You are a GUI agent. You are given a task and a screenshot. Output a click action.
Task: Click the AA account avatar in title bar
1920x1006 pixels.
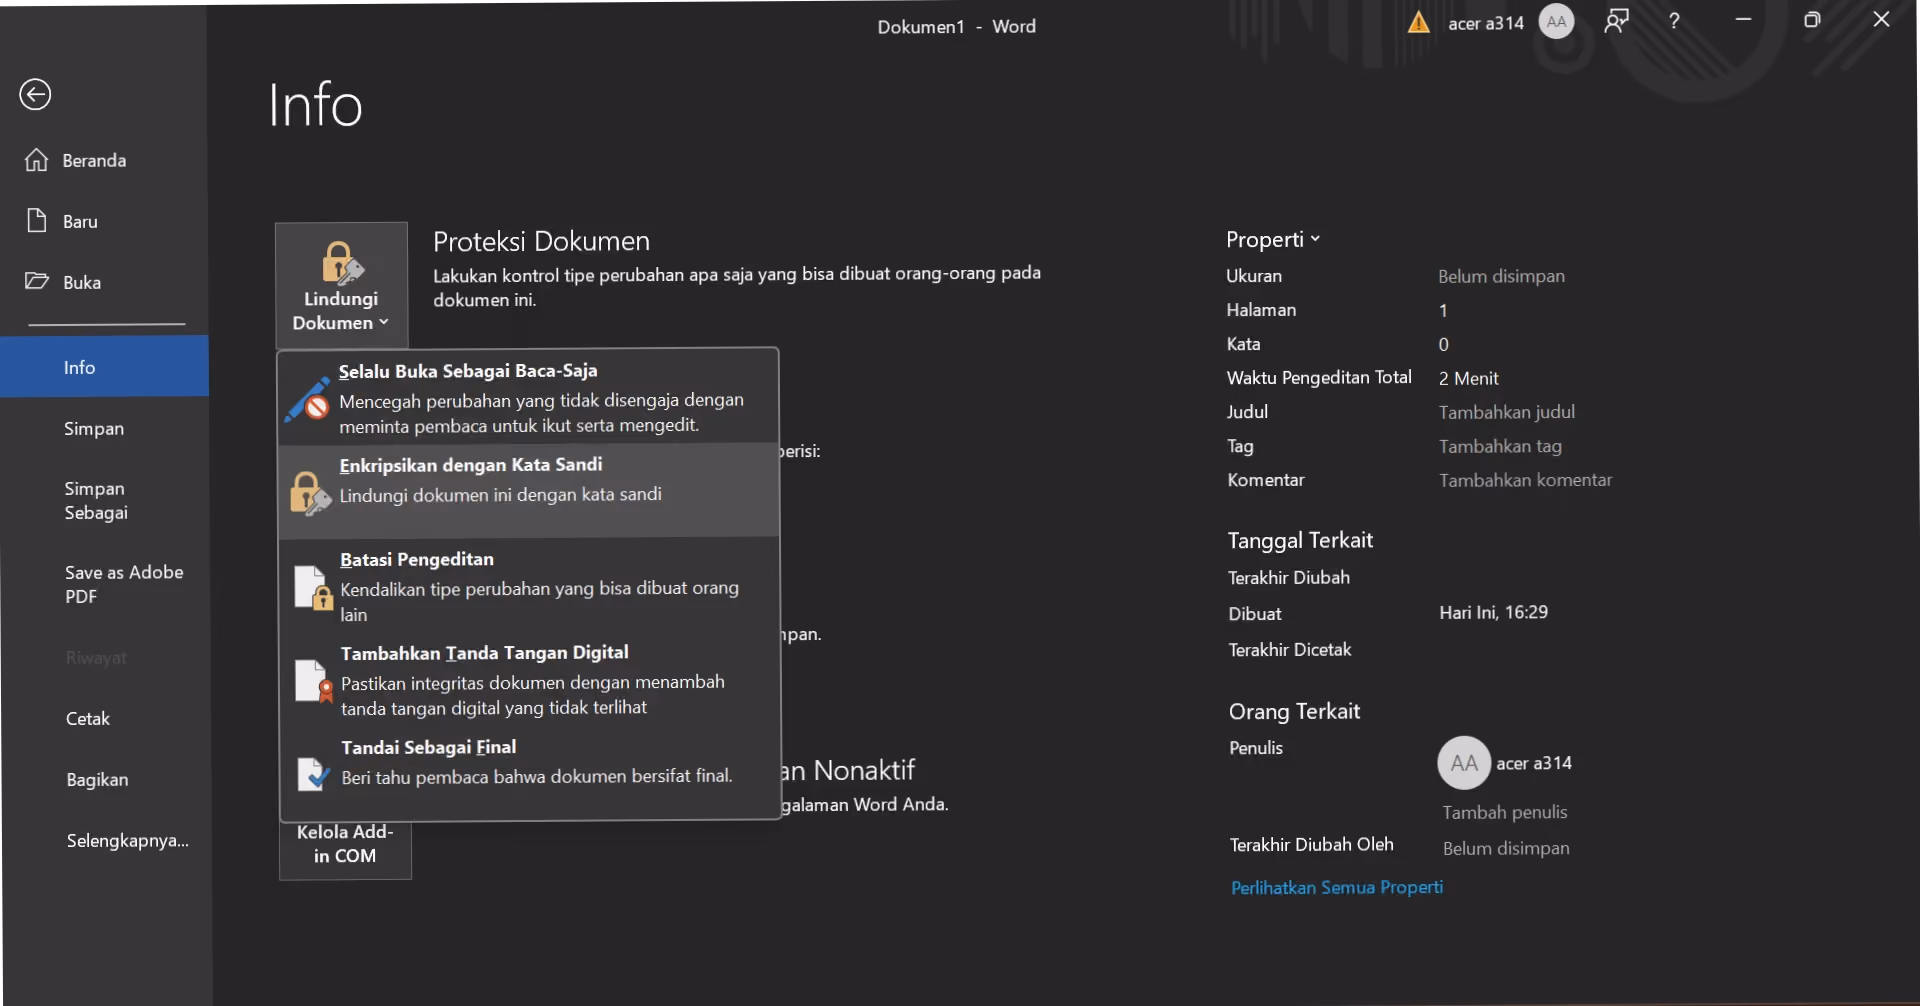click(x=1556, y=22)
